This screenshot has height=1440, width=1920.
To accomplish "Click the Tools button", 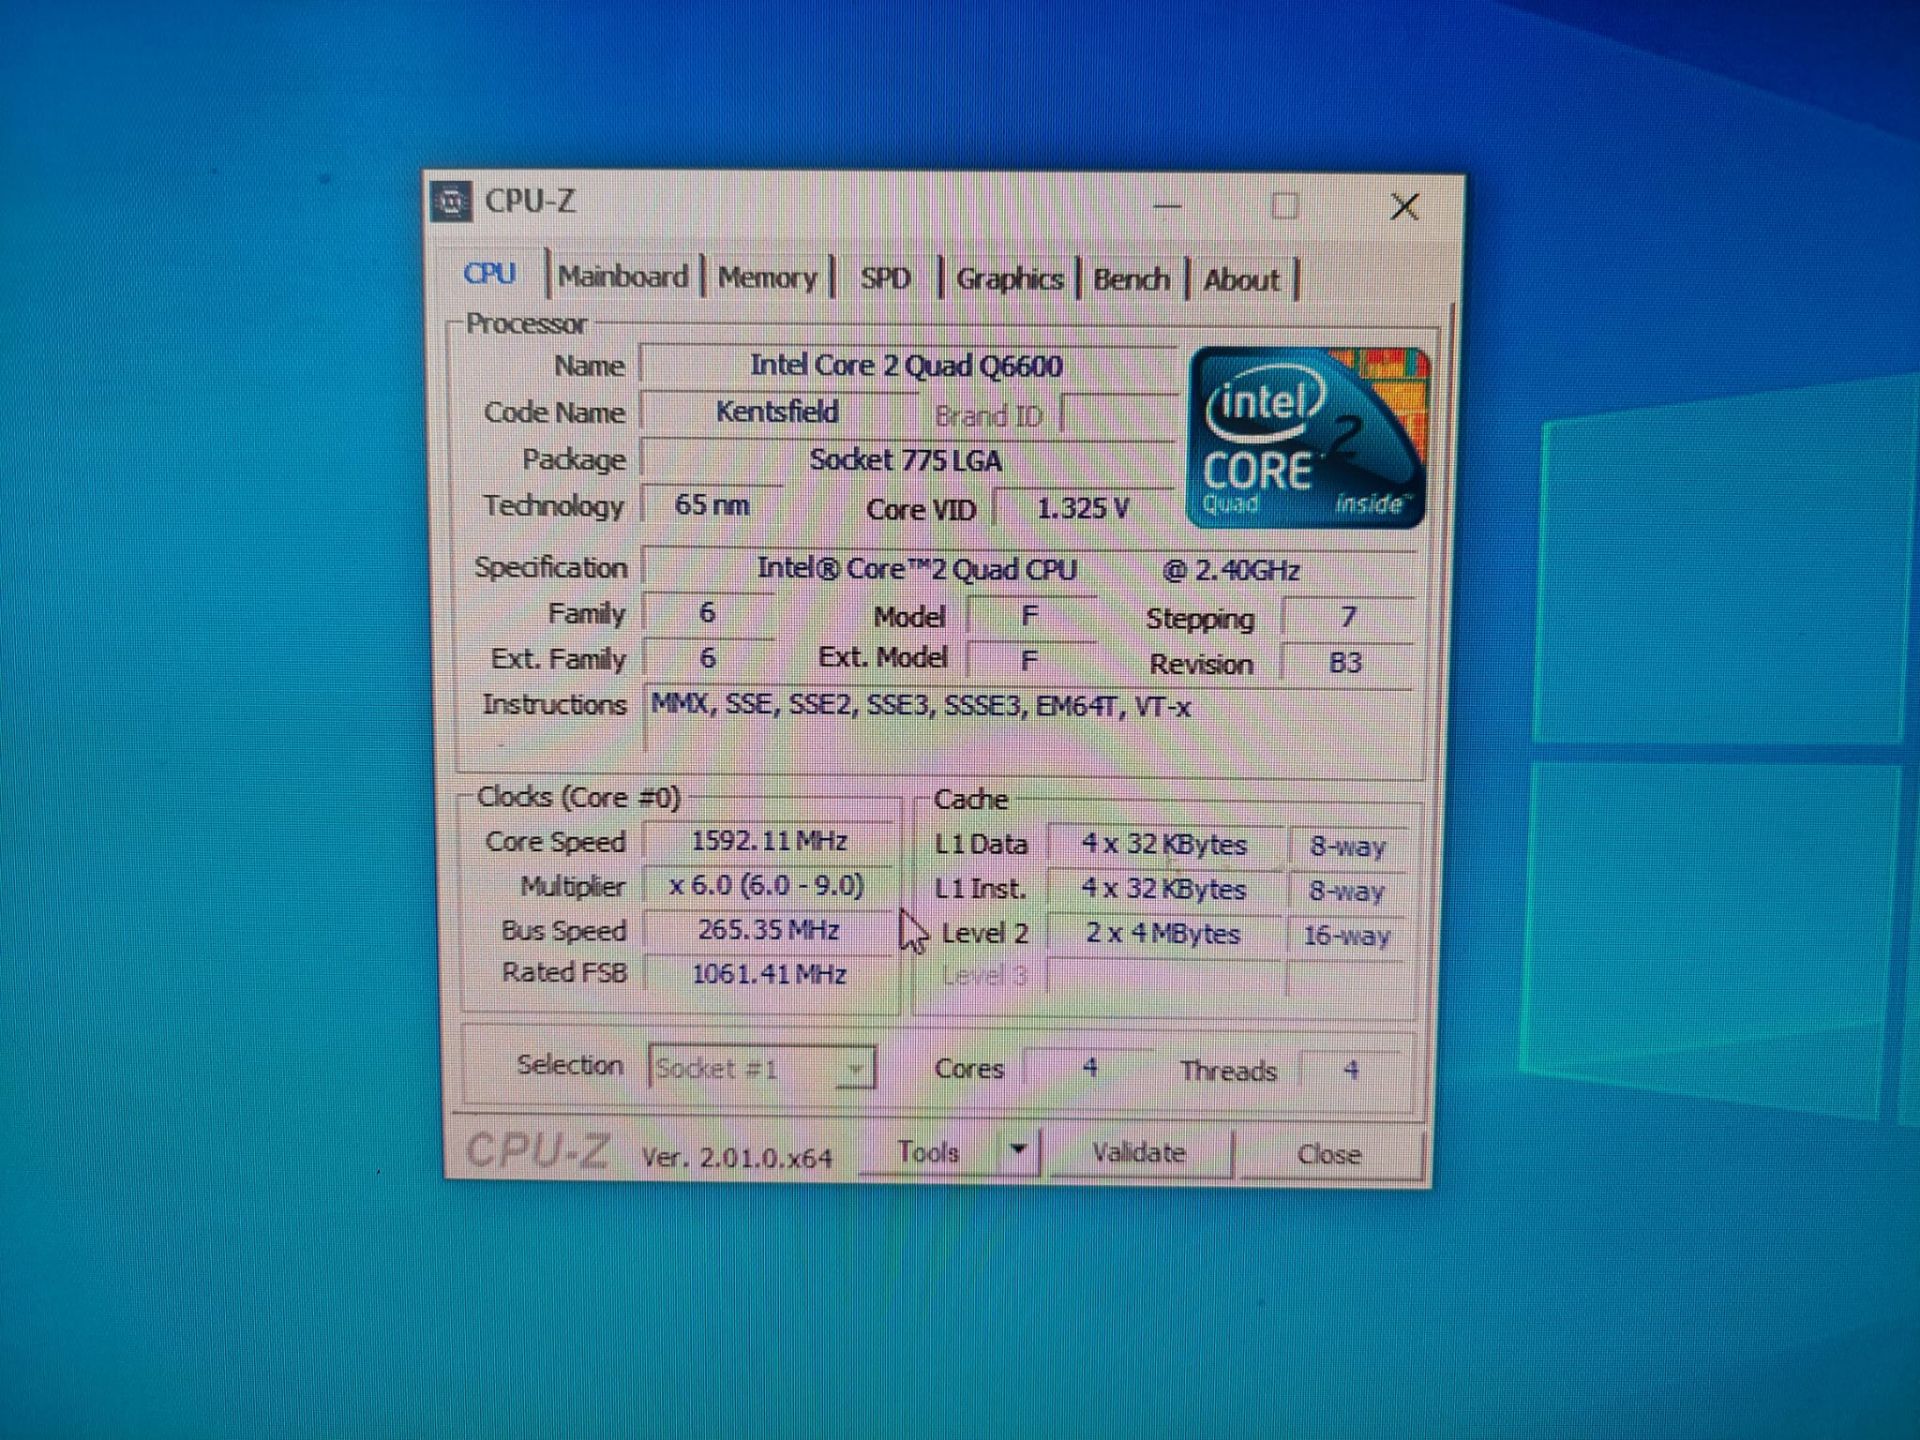I will pyautogui.click(x=929, y=1153).
